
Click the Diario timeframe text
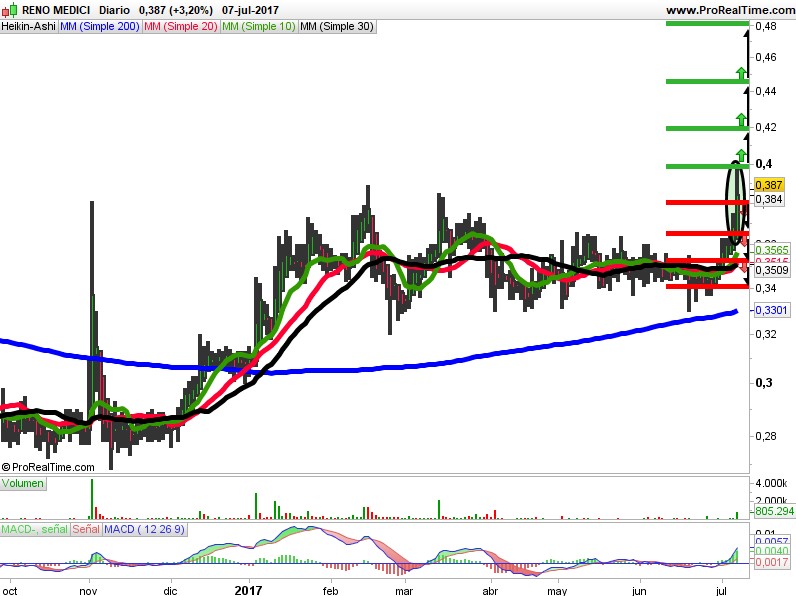tap(114, 10)
